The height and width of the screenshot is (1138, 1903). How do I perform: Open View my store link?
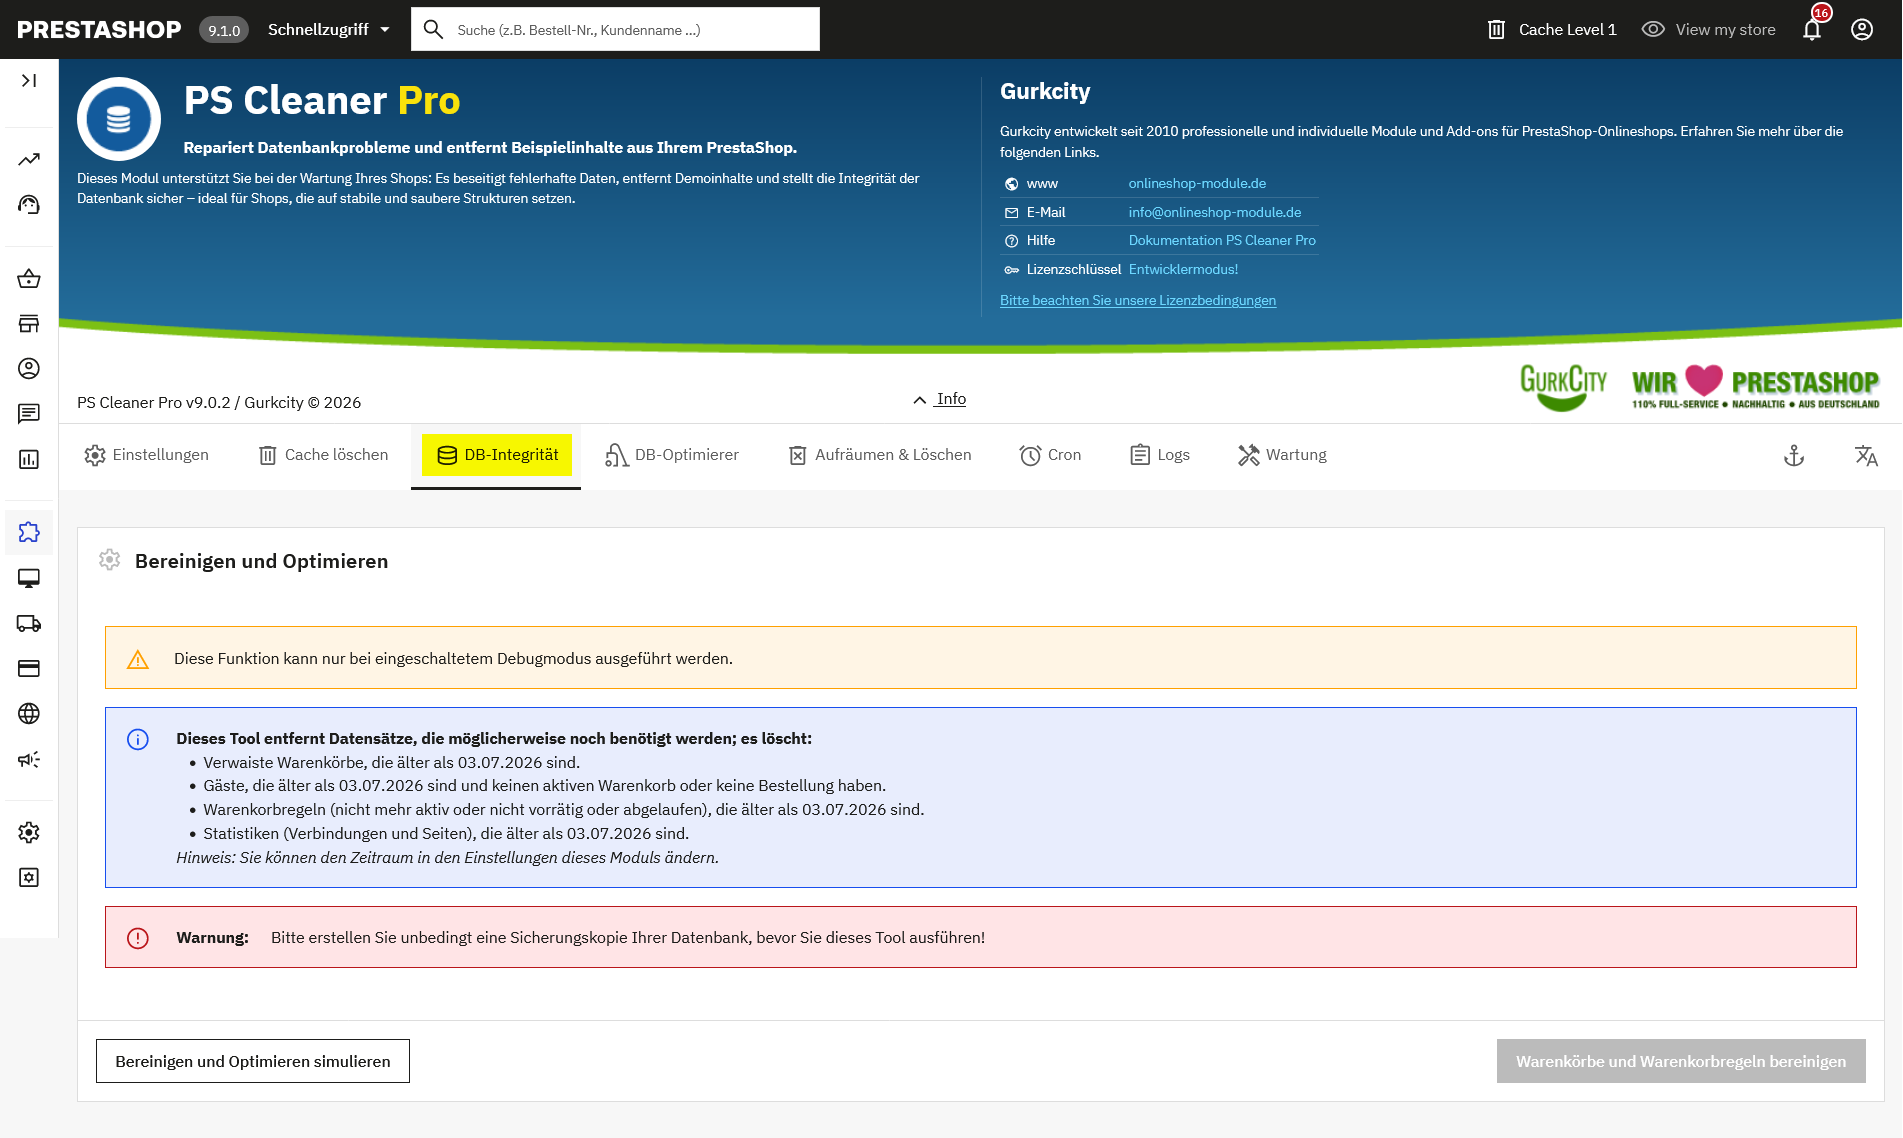tap(1709, 30)
